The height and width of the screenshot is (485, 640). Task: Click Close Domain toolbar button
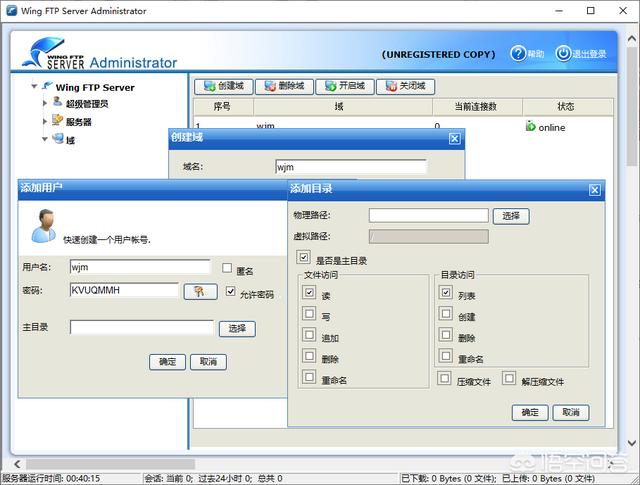coord(405,86)
